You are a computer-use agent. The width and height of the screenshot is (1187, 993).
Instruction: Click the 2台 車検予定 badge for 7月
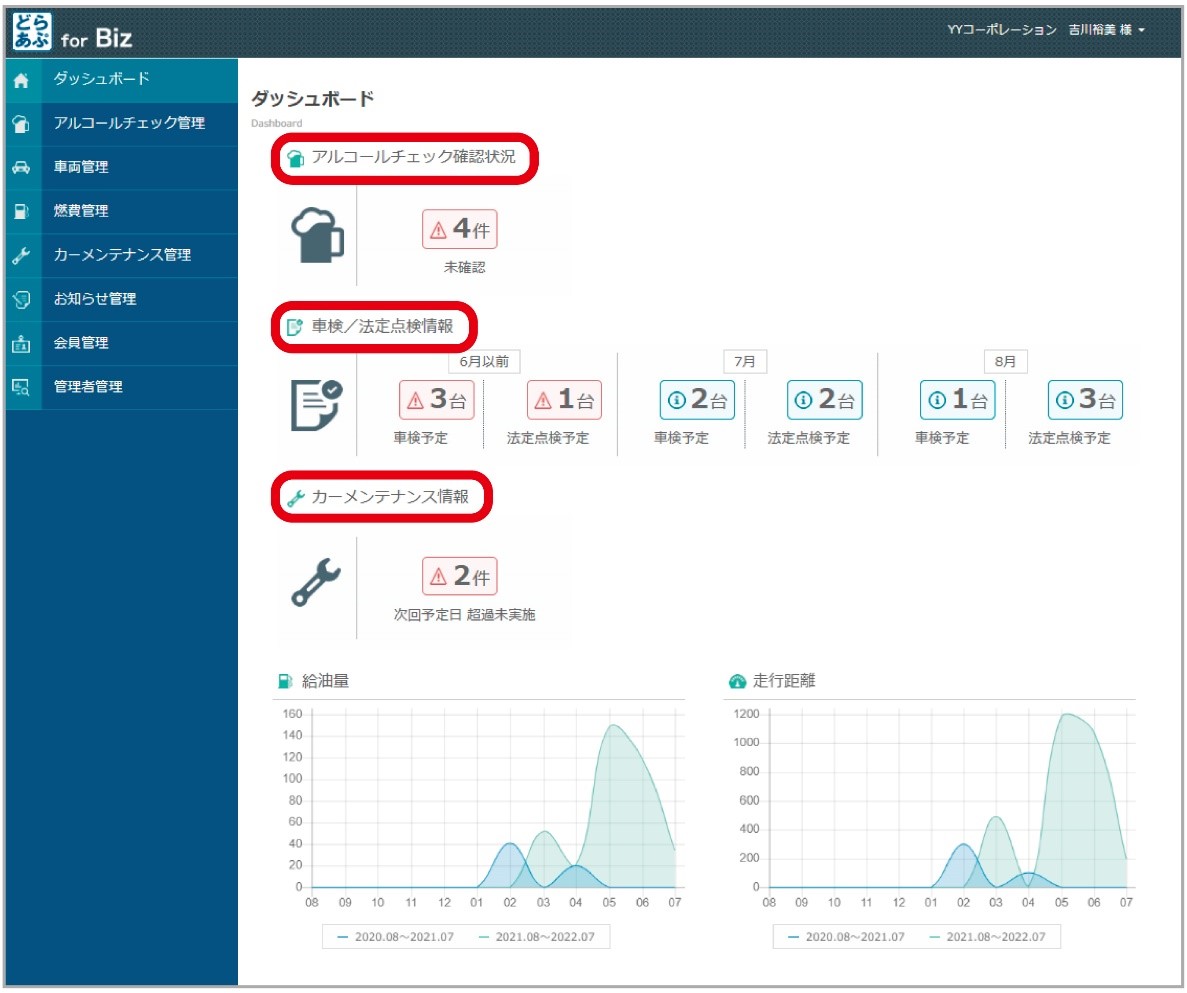click(697, 400)
